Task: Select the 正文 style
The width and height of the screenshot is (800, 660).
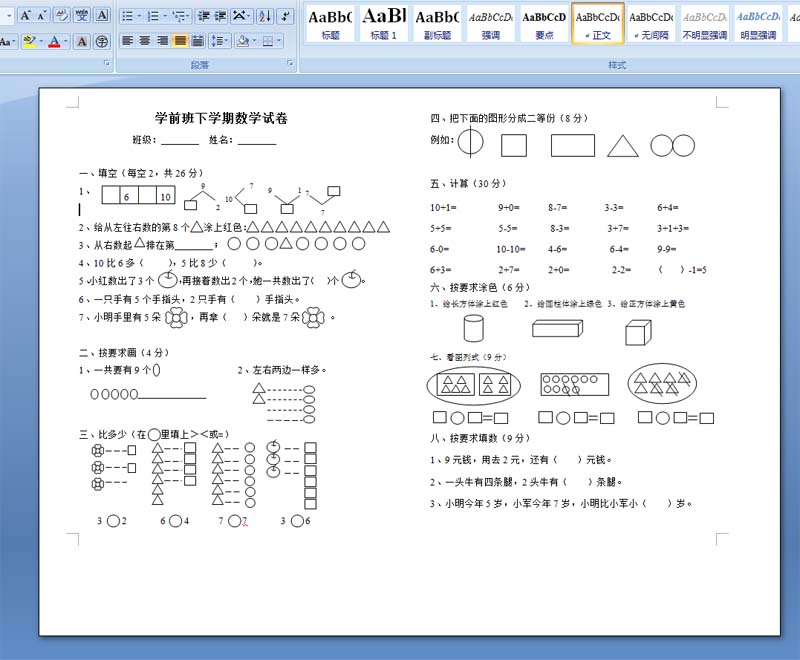Action: (598, 24)
